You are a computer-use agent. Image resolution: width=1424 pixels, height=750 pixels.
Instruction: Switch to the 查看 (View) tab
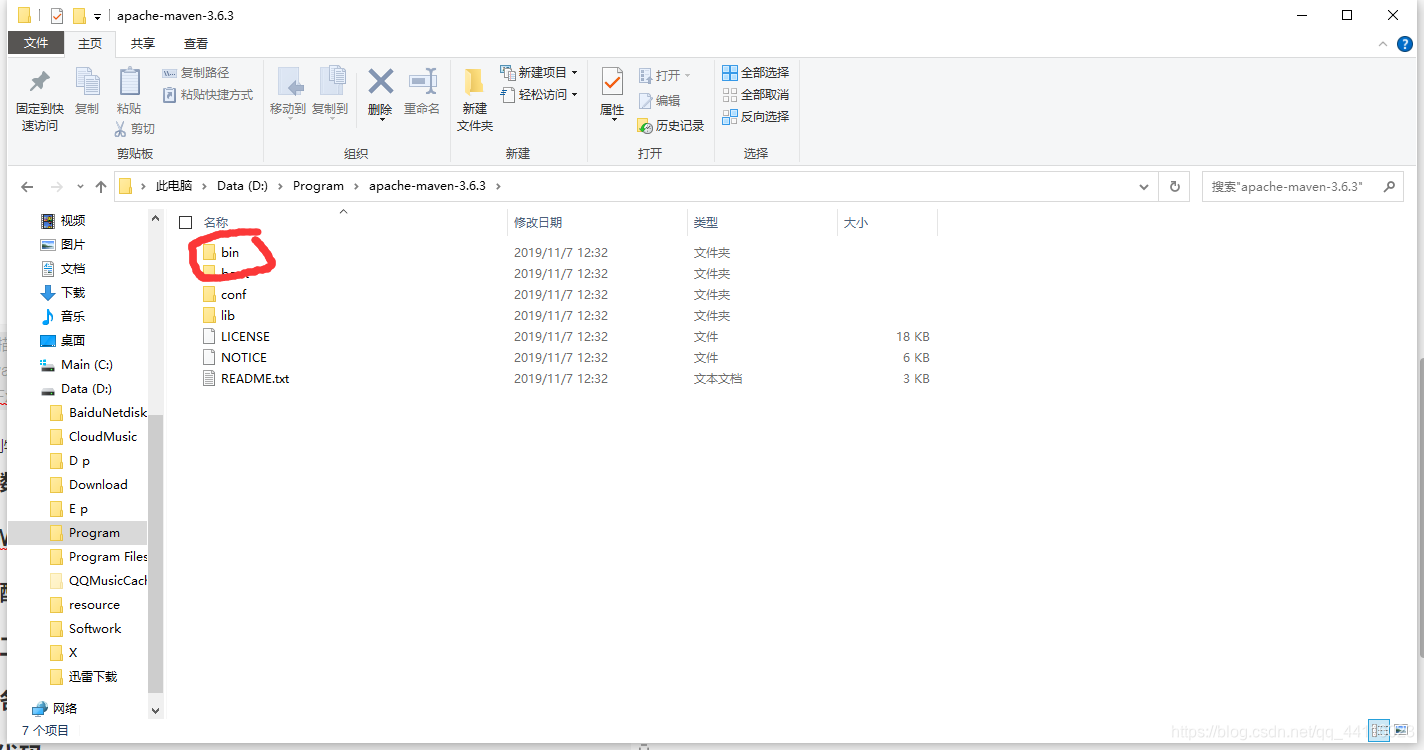(196, 44)
